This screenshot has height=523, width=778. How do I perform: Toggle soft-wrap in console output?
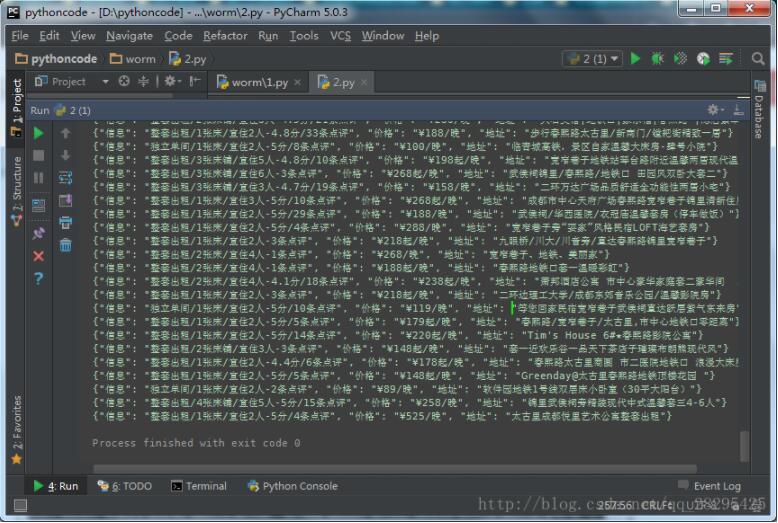pos(65,178)
